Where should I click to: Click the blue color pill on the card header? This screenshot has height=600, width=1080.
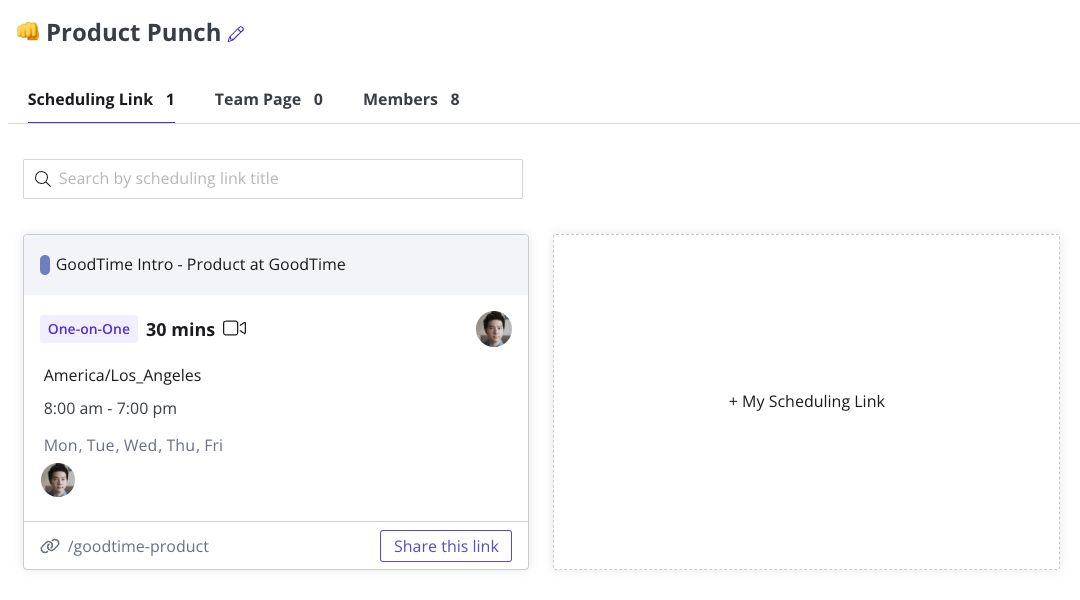point(45,265)
